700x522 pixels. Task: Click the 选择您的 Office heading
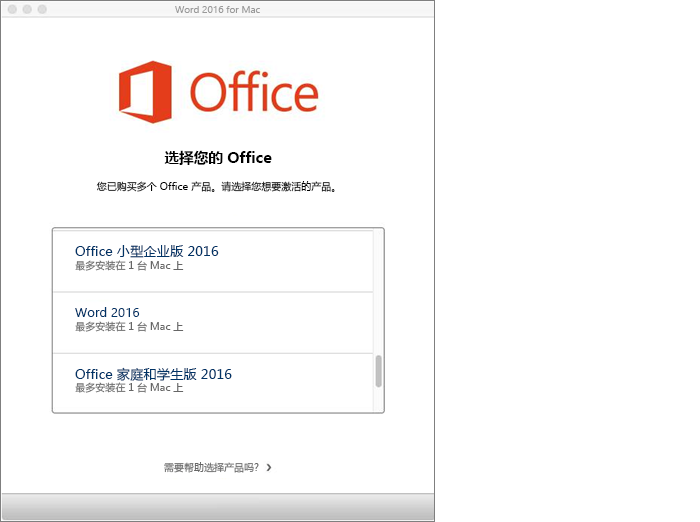(x=218, y=158)
